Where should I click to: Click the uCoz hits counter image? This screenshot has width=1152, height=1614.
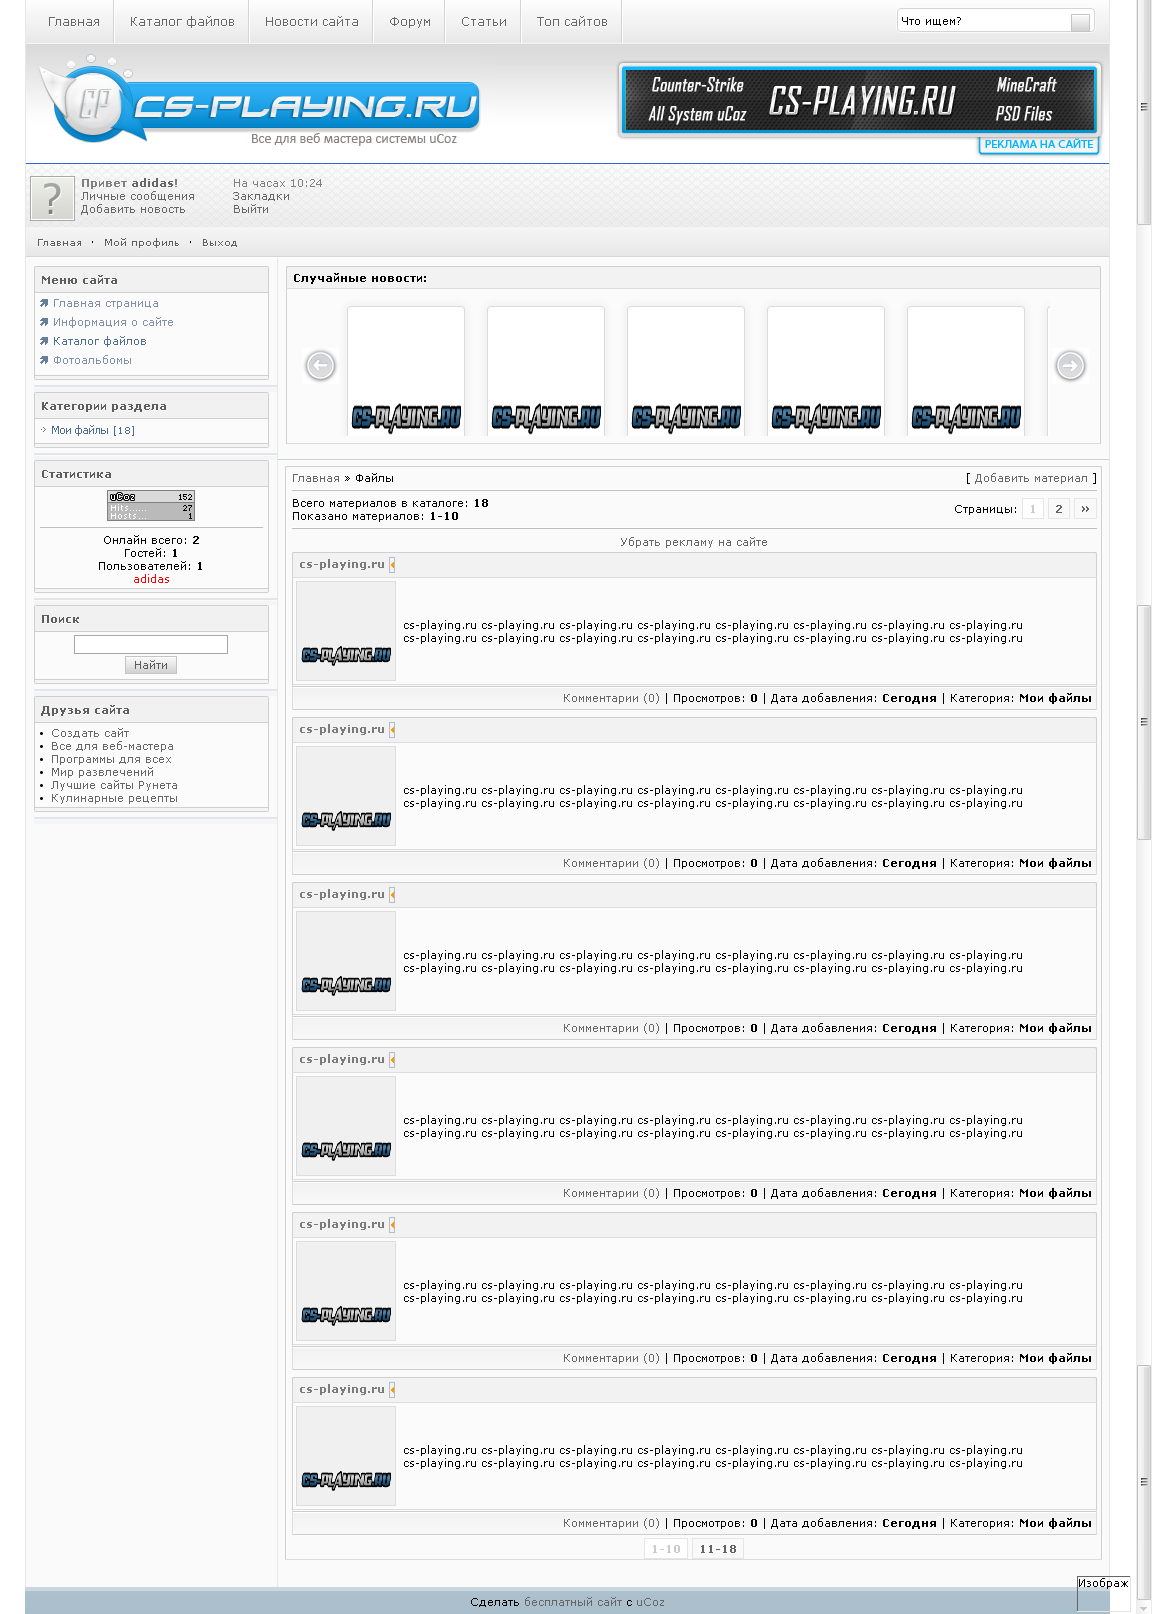click(x=151, y=505)
